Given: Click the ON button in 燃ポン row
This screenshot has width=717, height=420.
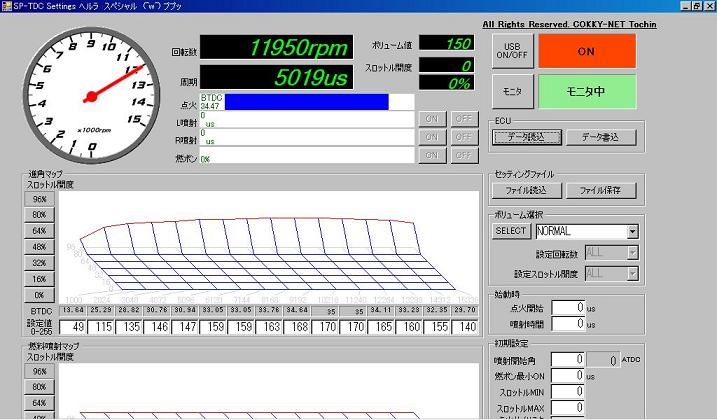Looking at the screenshot, I should pyautogui.click(x=432, y=155).
